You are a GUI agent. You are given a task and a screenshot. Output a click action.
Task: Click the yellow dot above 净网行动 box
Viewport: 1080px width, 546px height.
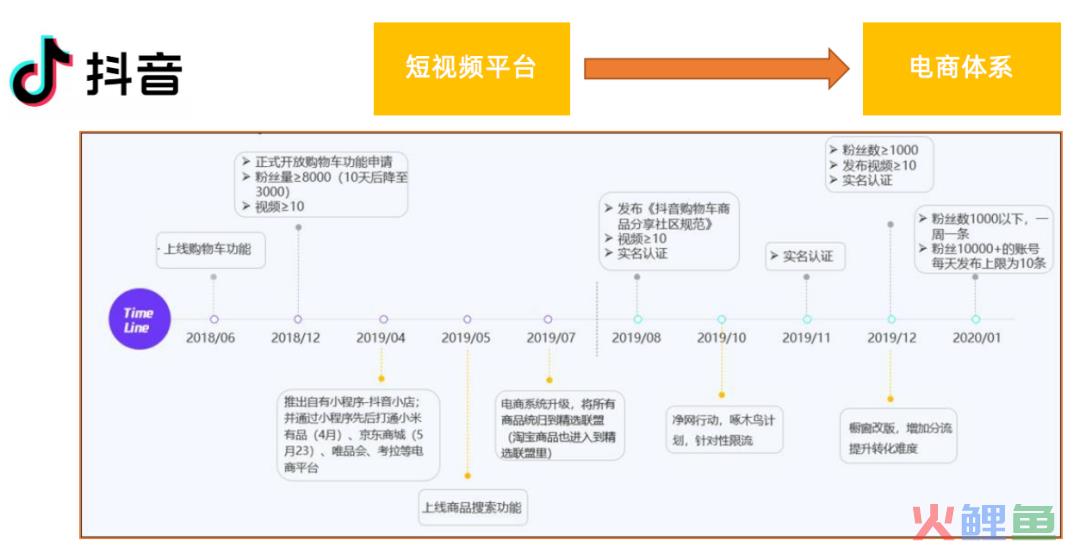[x=722, y=395]
